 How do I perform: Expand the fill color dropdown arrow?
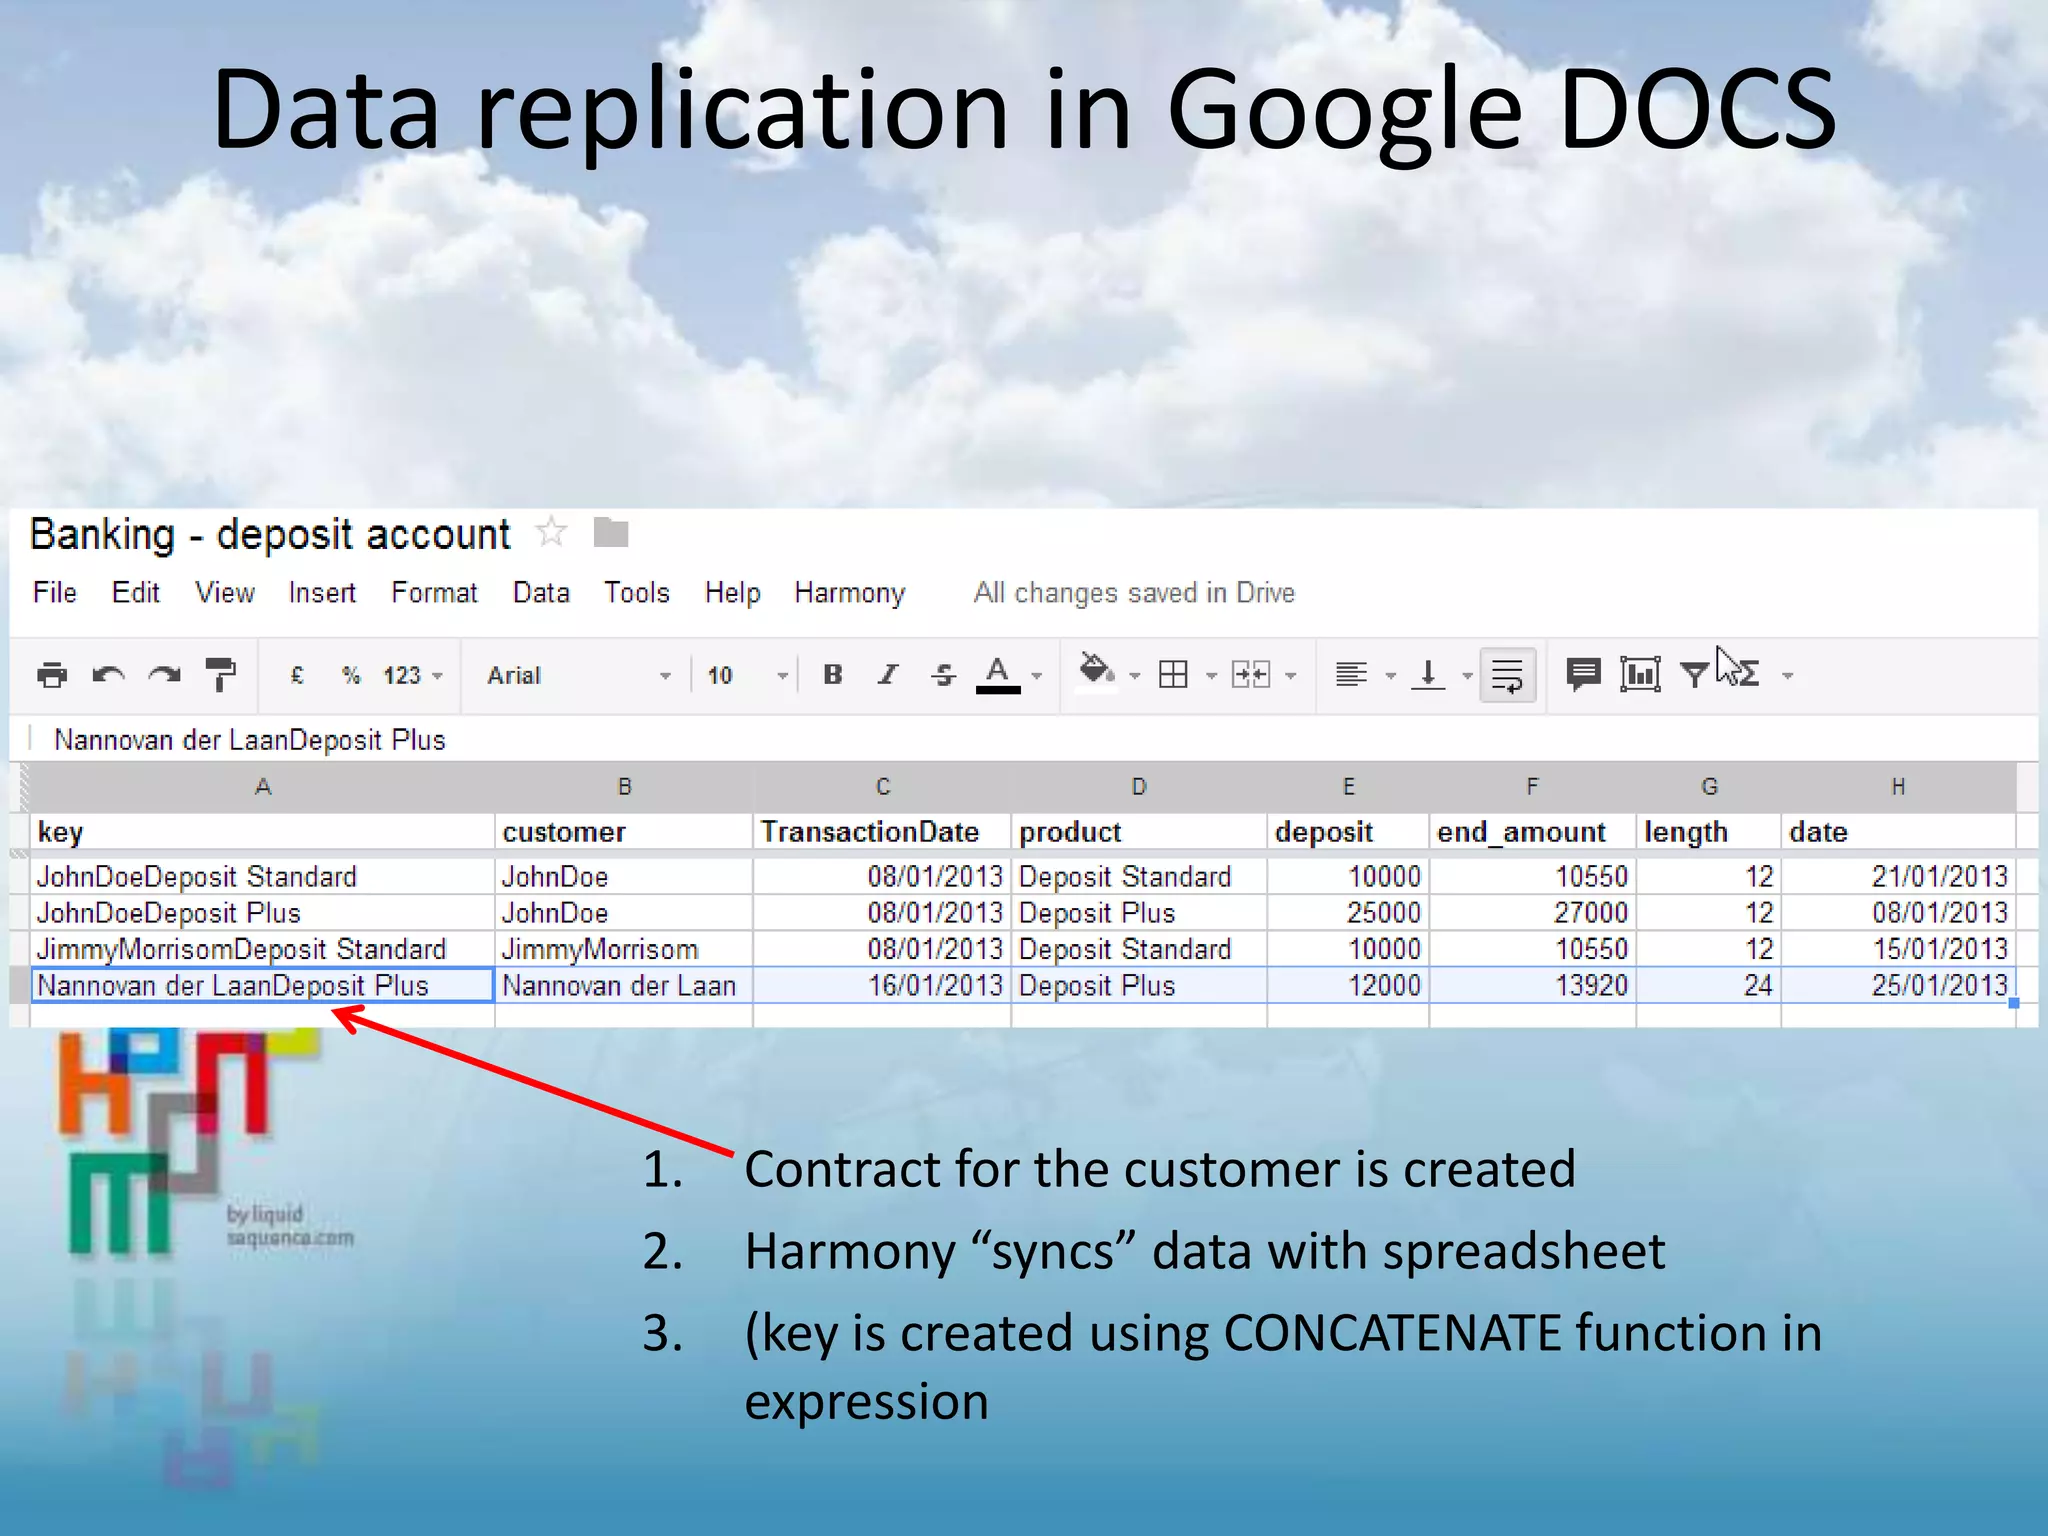click(1134, 676)
